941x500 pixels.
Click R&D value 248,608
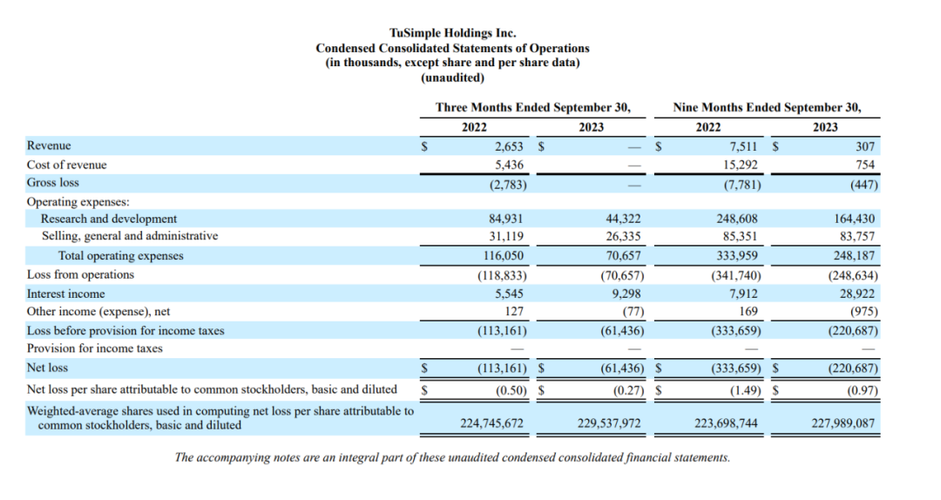[x=738, y=219]
